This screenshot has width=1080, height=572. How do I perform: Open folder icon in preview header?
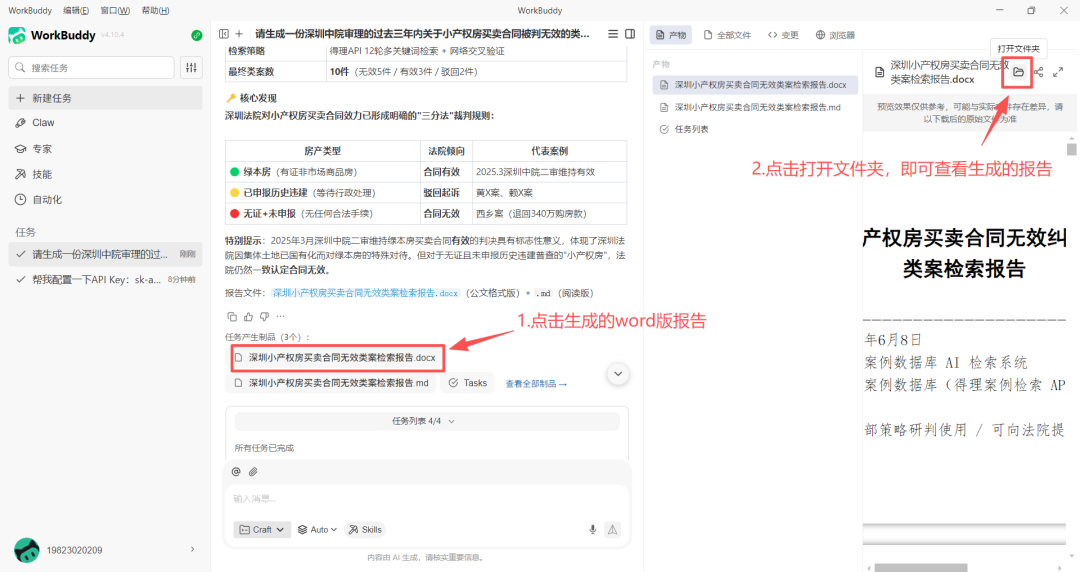(x=1018, y=72)
